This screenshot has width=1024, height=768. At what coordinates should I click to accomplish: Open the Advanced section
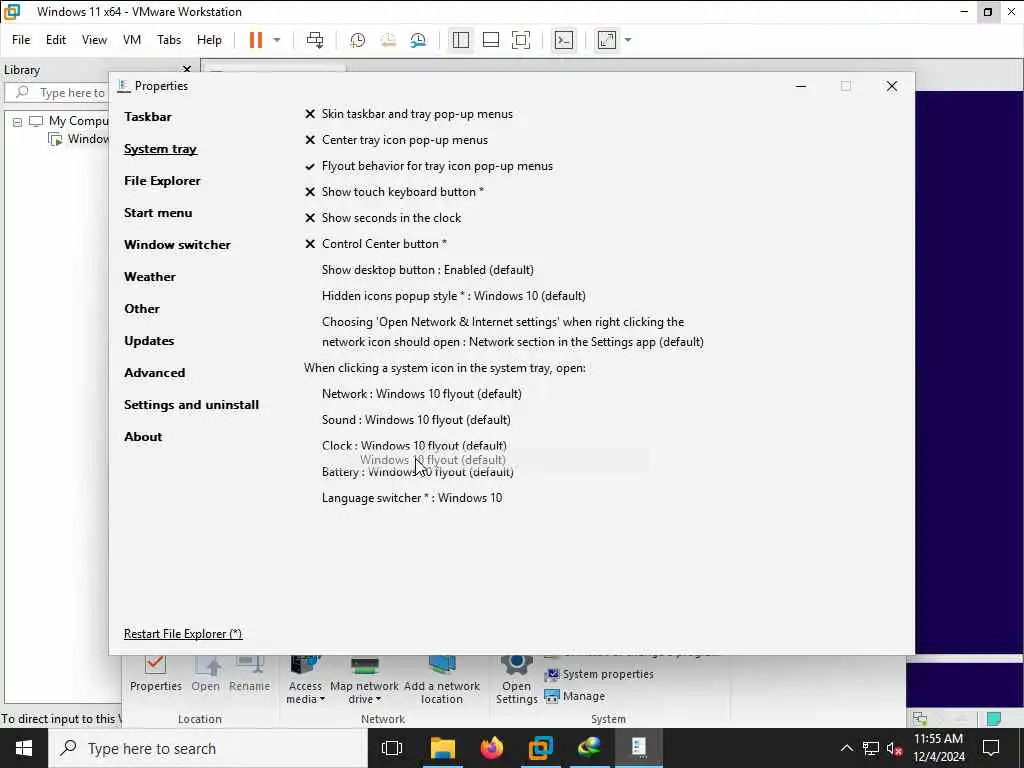click(x=154, y=373)
